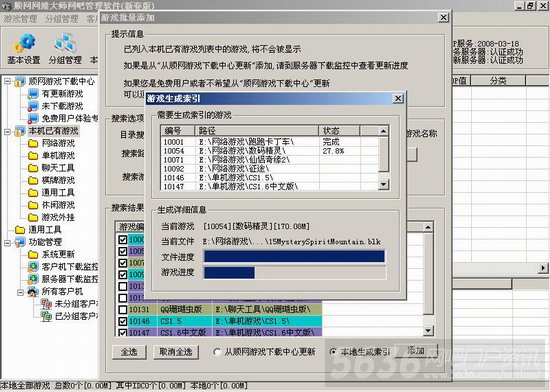Click 状态 column header

tap(339, 131)
